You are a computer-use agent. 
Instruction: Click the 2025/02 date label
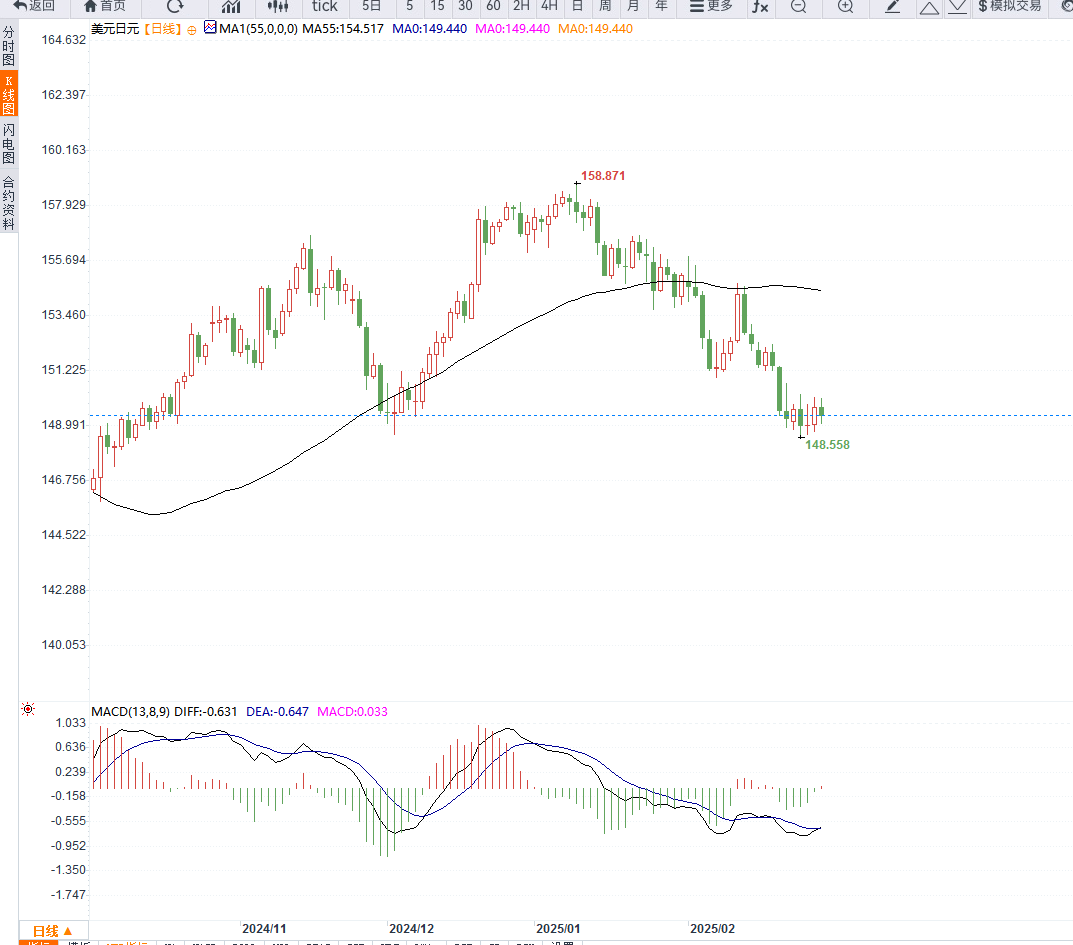(x=712, y=929)
